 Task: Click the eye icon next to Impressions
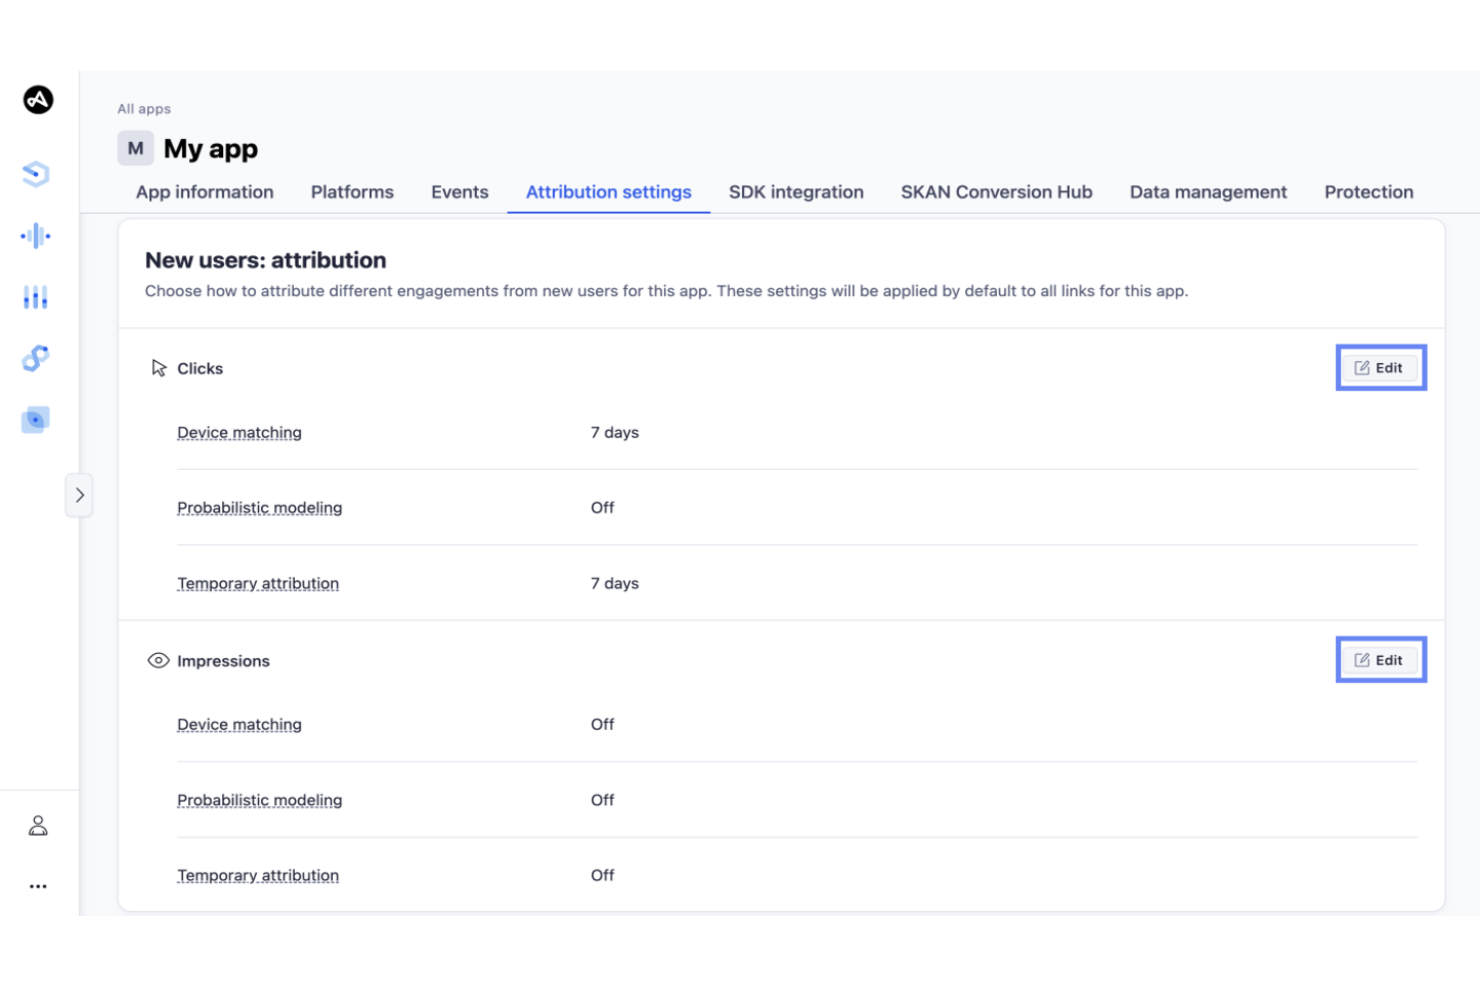click(x=158, y=660)
